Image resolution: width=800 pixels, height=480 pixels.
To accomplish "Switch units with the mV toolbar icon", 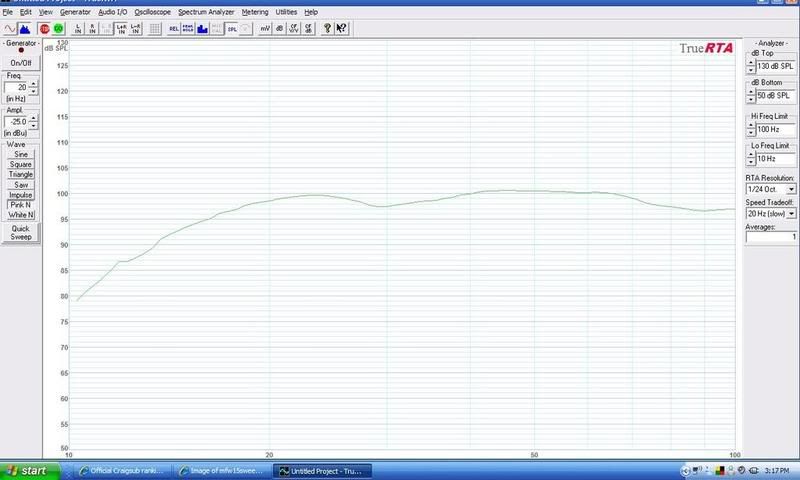I will click(265, 29).
